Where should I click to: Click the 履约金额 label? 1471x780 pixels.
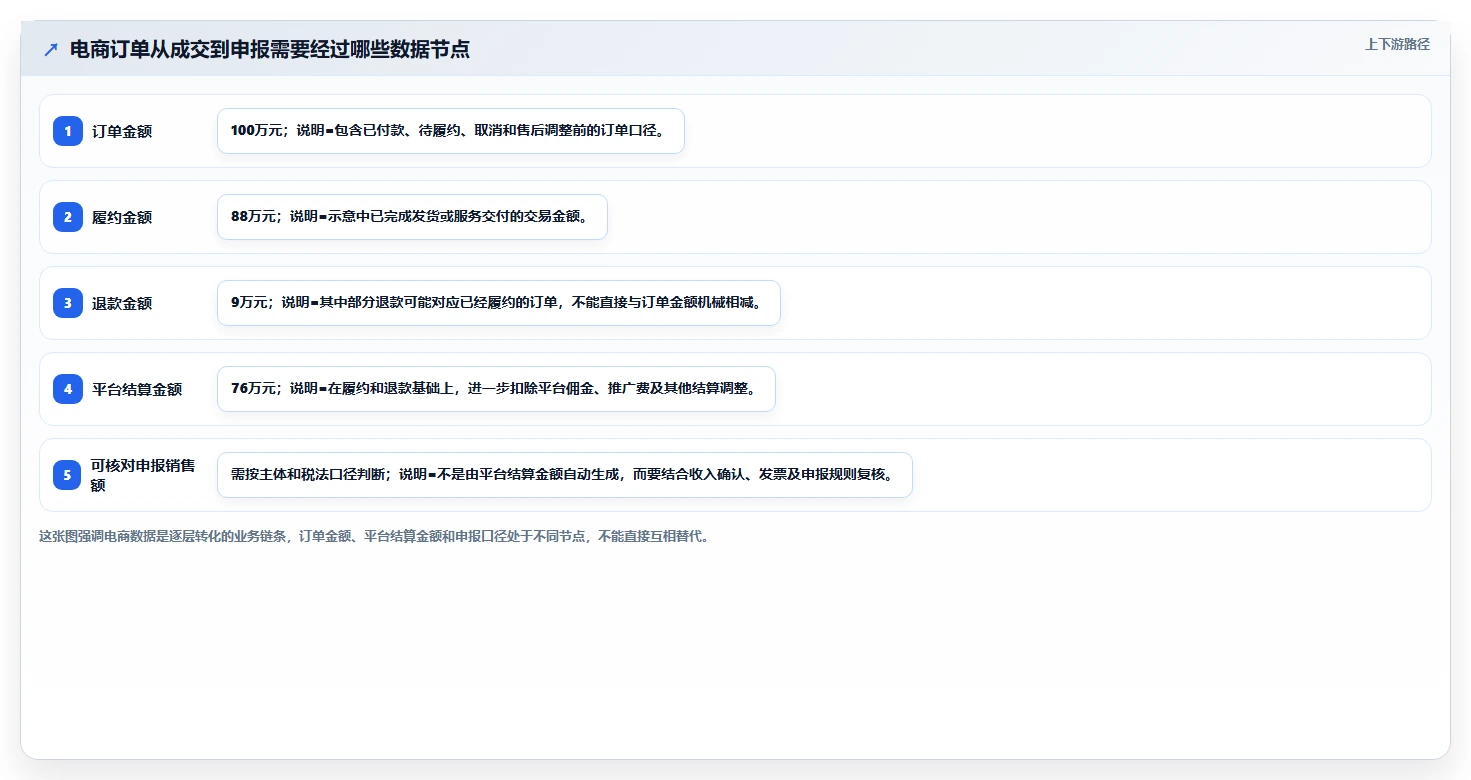[x=122, y=217]
